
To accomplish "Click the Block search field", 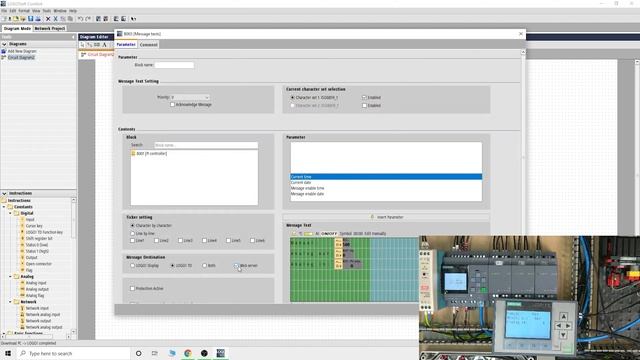I will click(206, 145).
